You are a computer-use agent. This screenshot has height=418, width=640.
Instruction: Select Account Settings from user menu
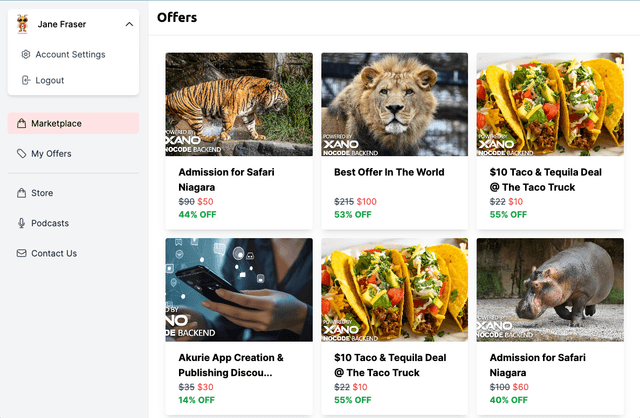point(70,55)
